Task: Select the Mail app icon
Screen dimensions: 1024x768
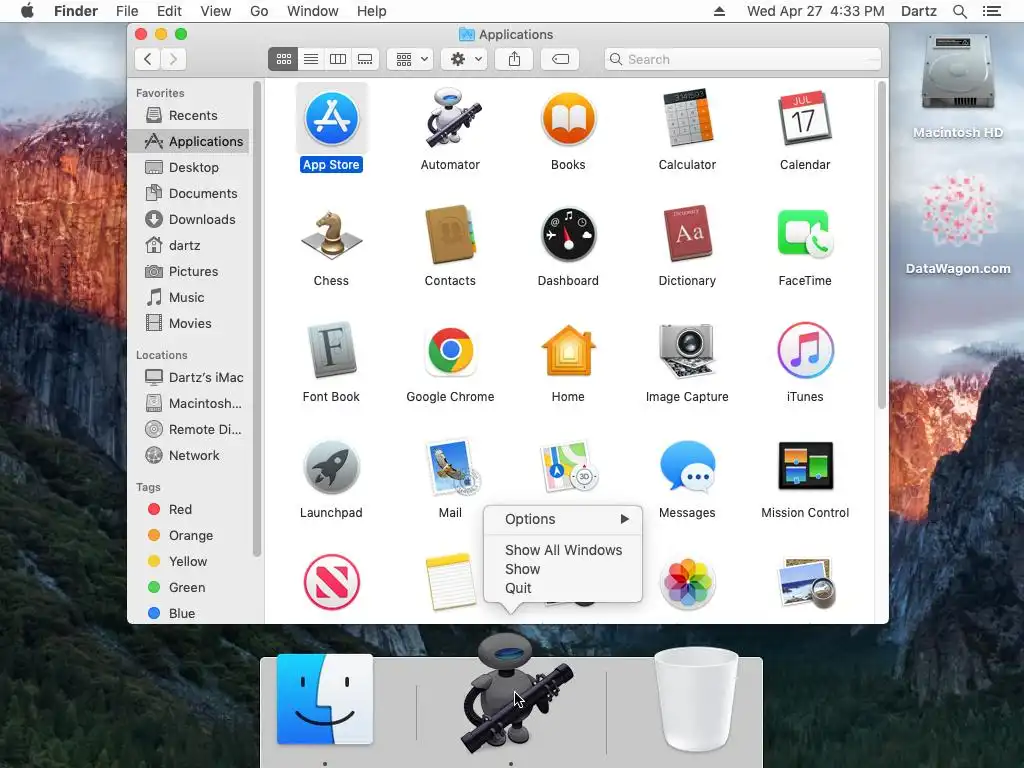Action: [x=452, y=467]
